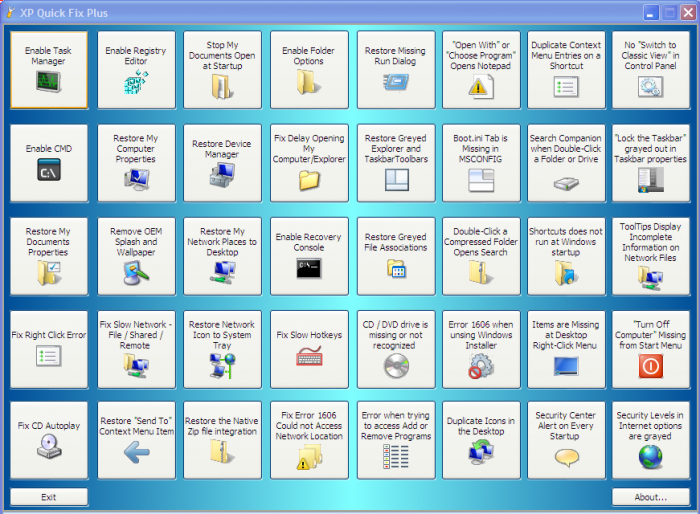The width and height of the screenshot is (700, 514).
Task: Click the Stop My Documents Open at Startup folder icon
Action: (222, 87)
